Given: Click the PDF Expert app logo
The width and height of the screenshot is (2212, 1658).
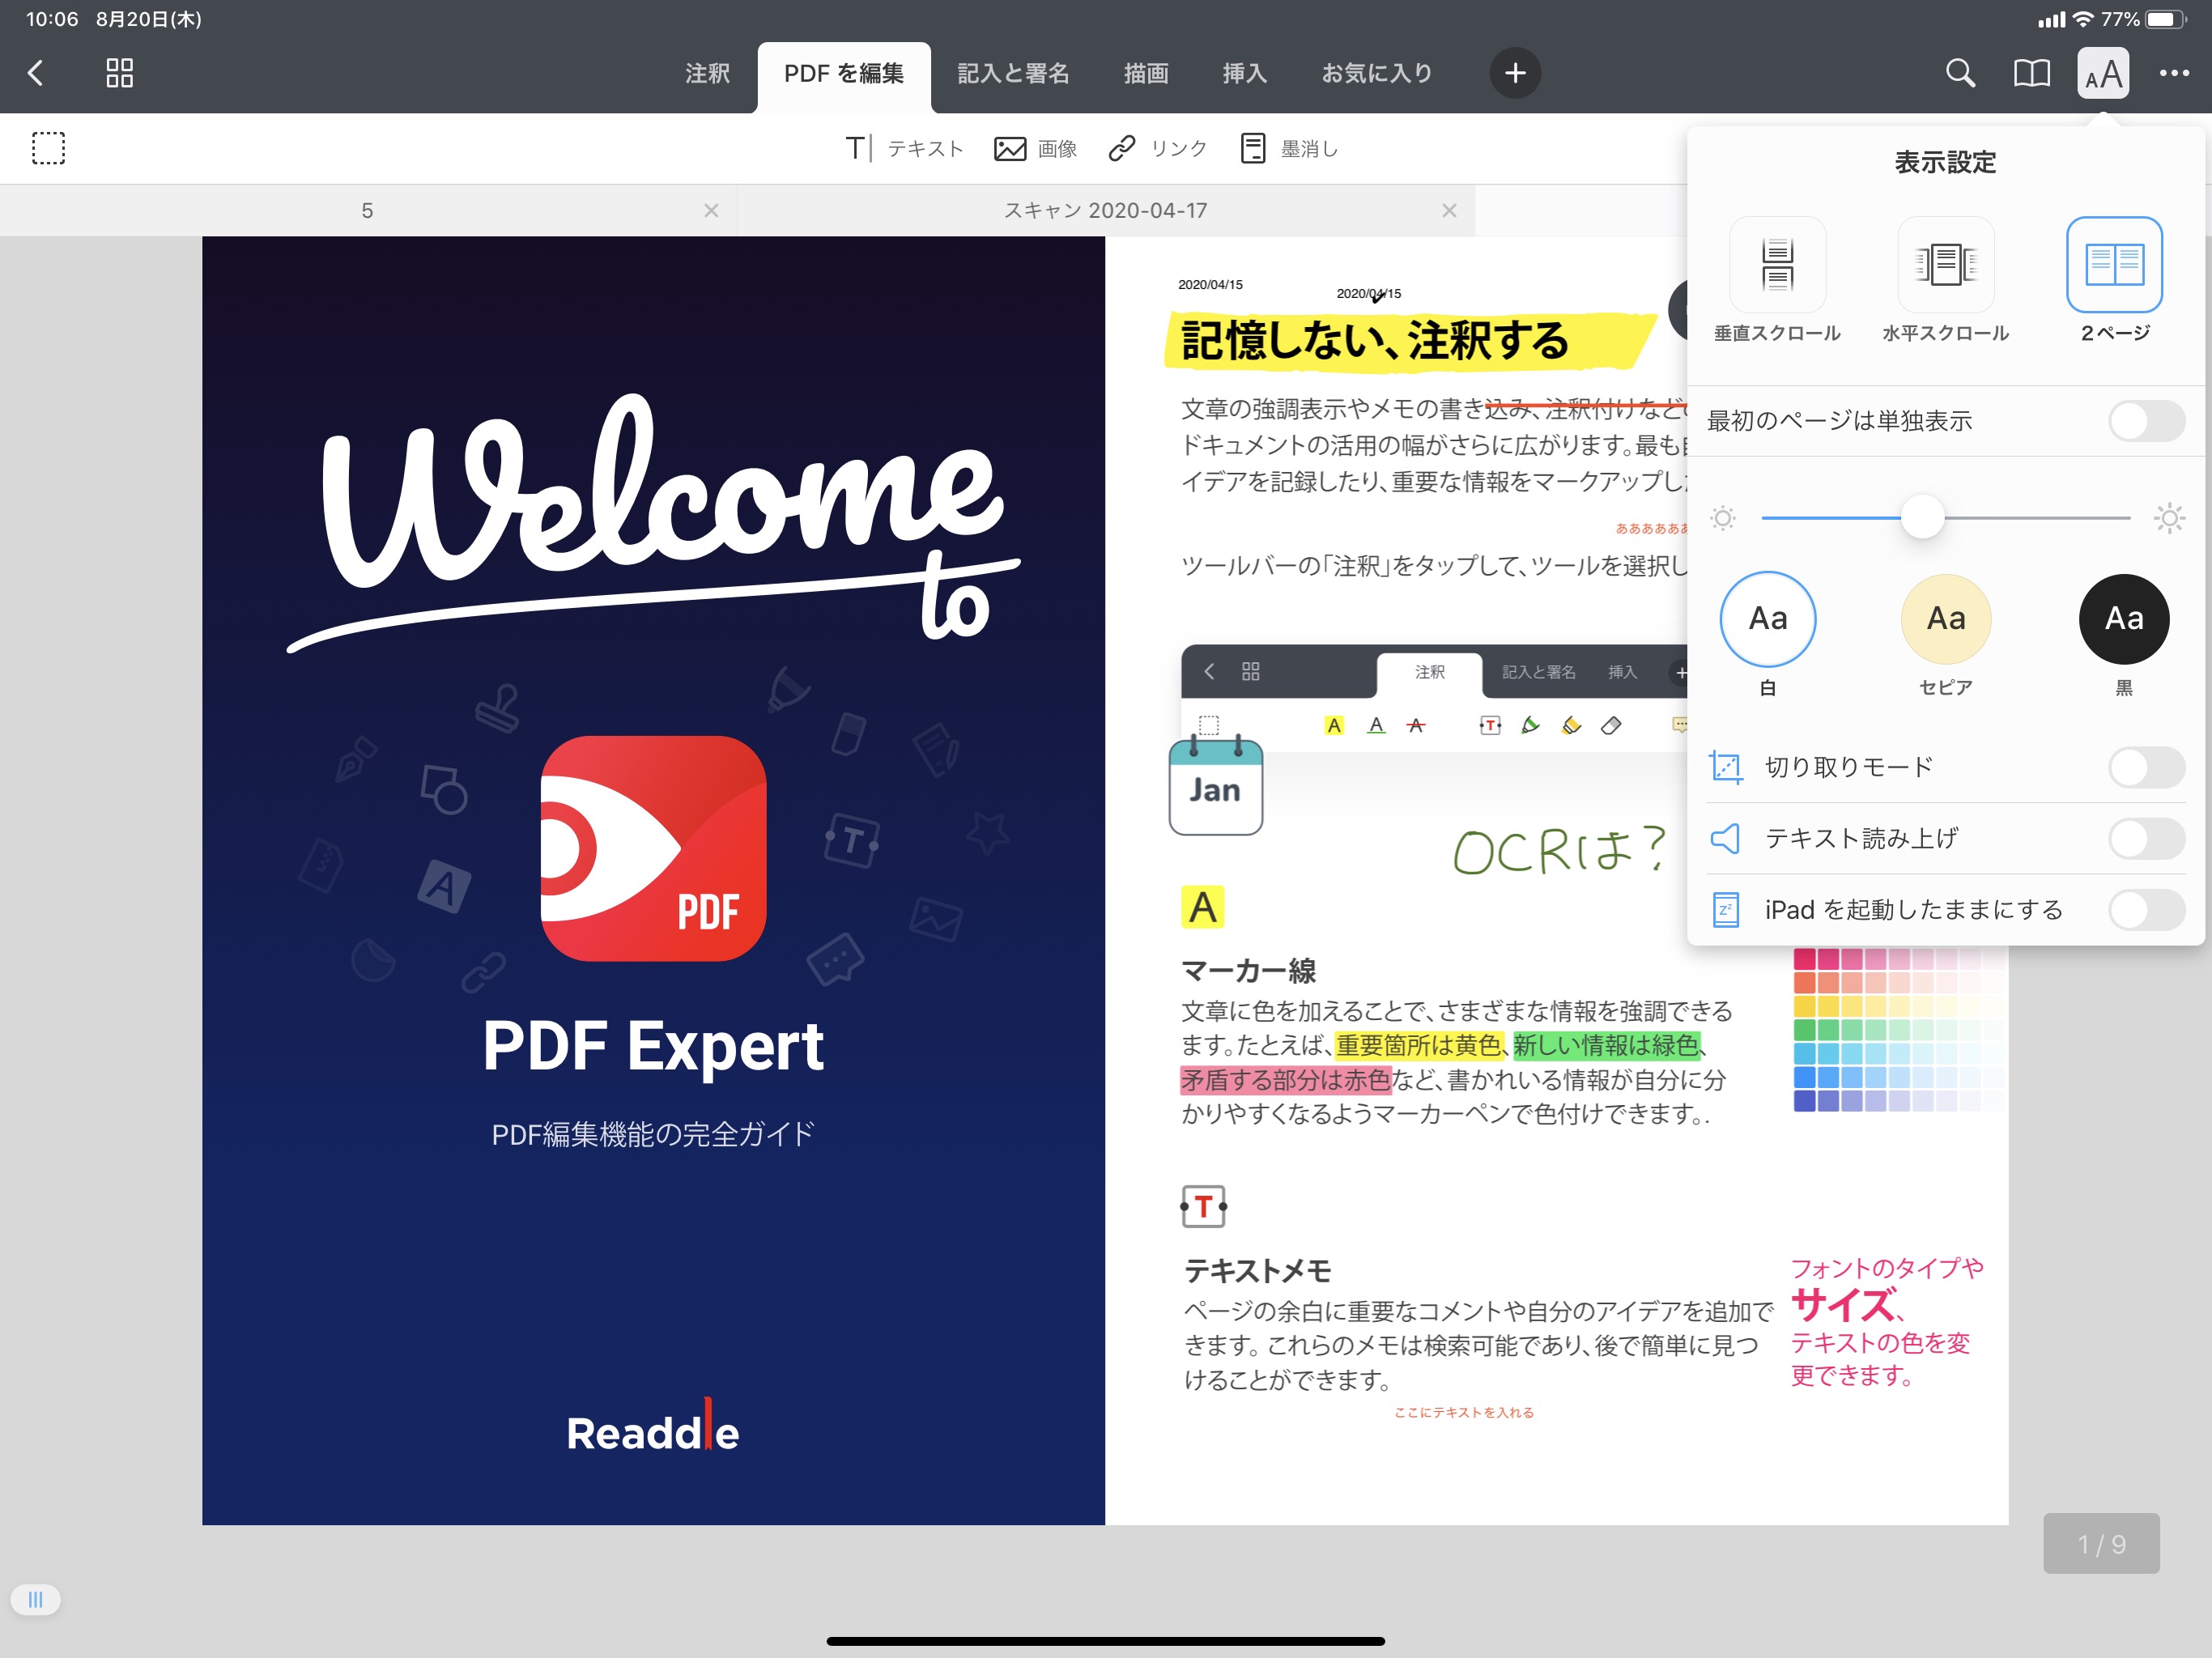Looking at the screenshot, I should click(x=653, y=848).
